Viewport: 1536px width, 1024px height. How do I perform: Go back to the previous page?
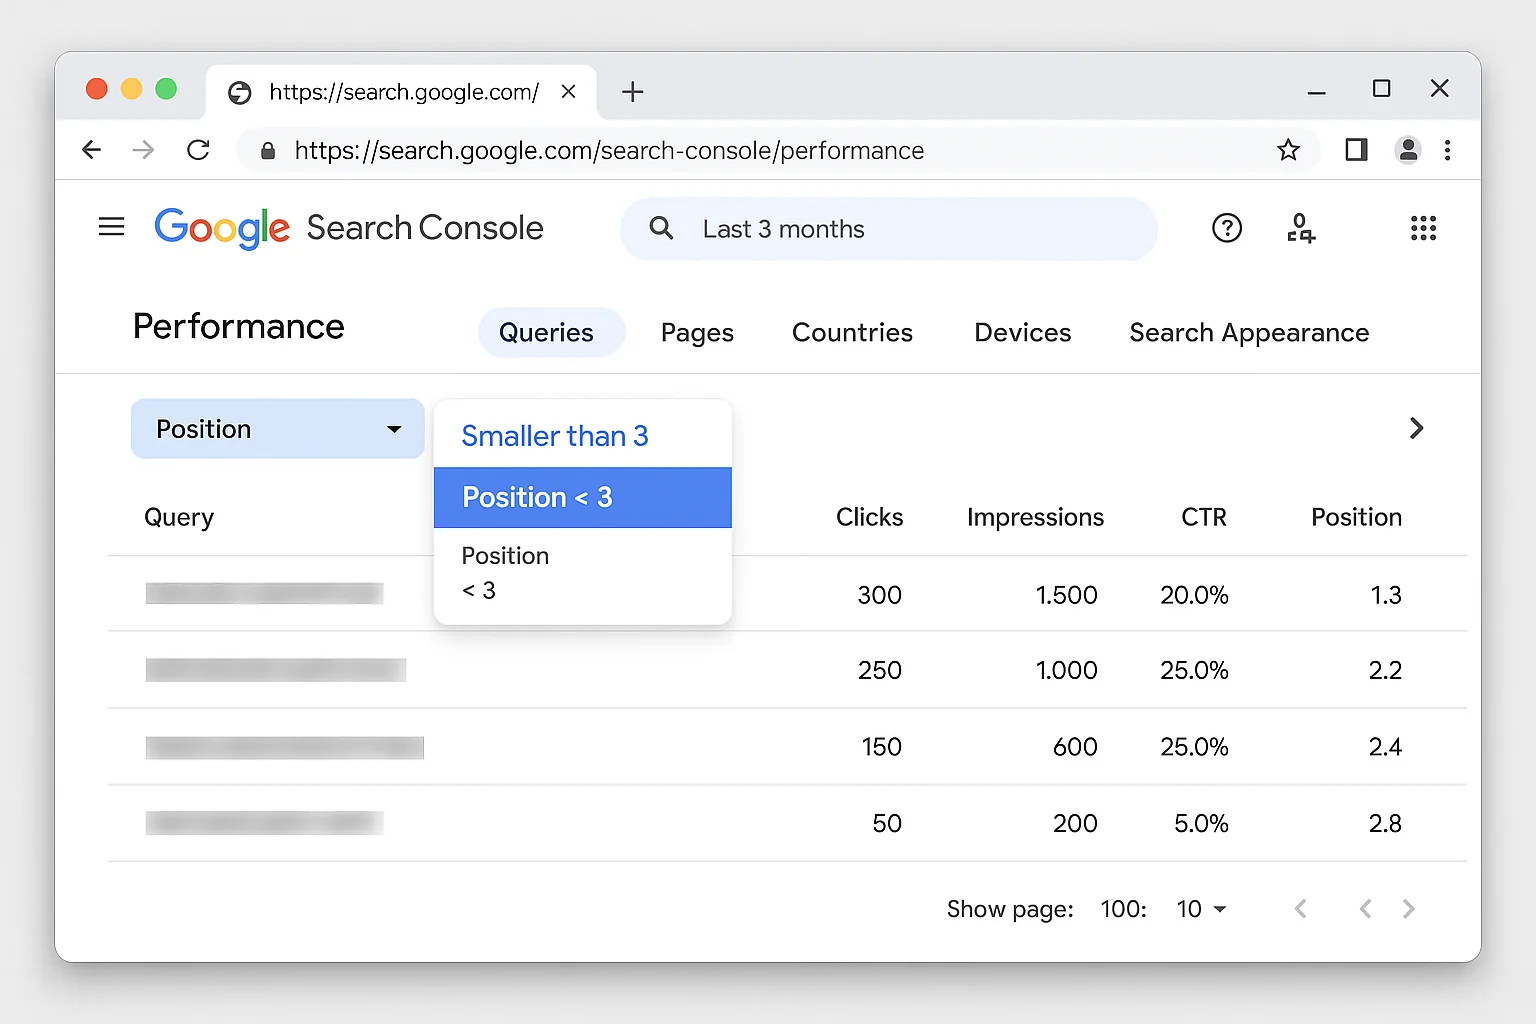pyautogui.click(x=92, y=150)
